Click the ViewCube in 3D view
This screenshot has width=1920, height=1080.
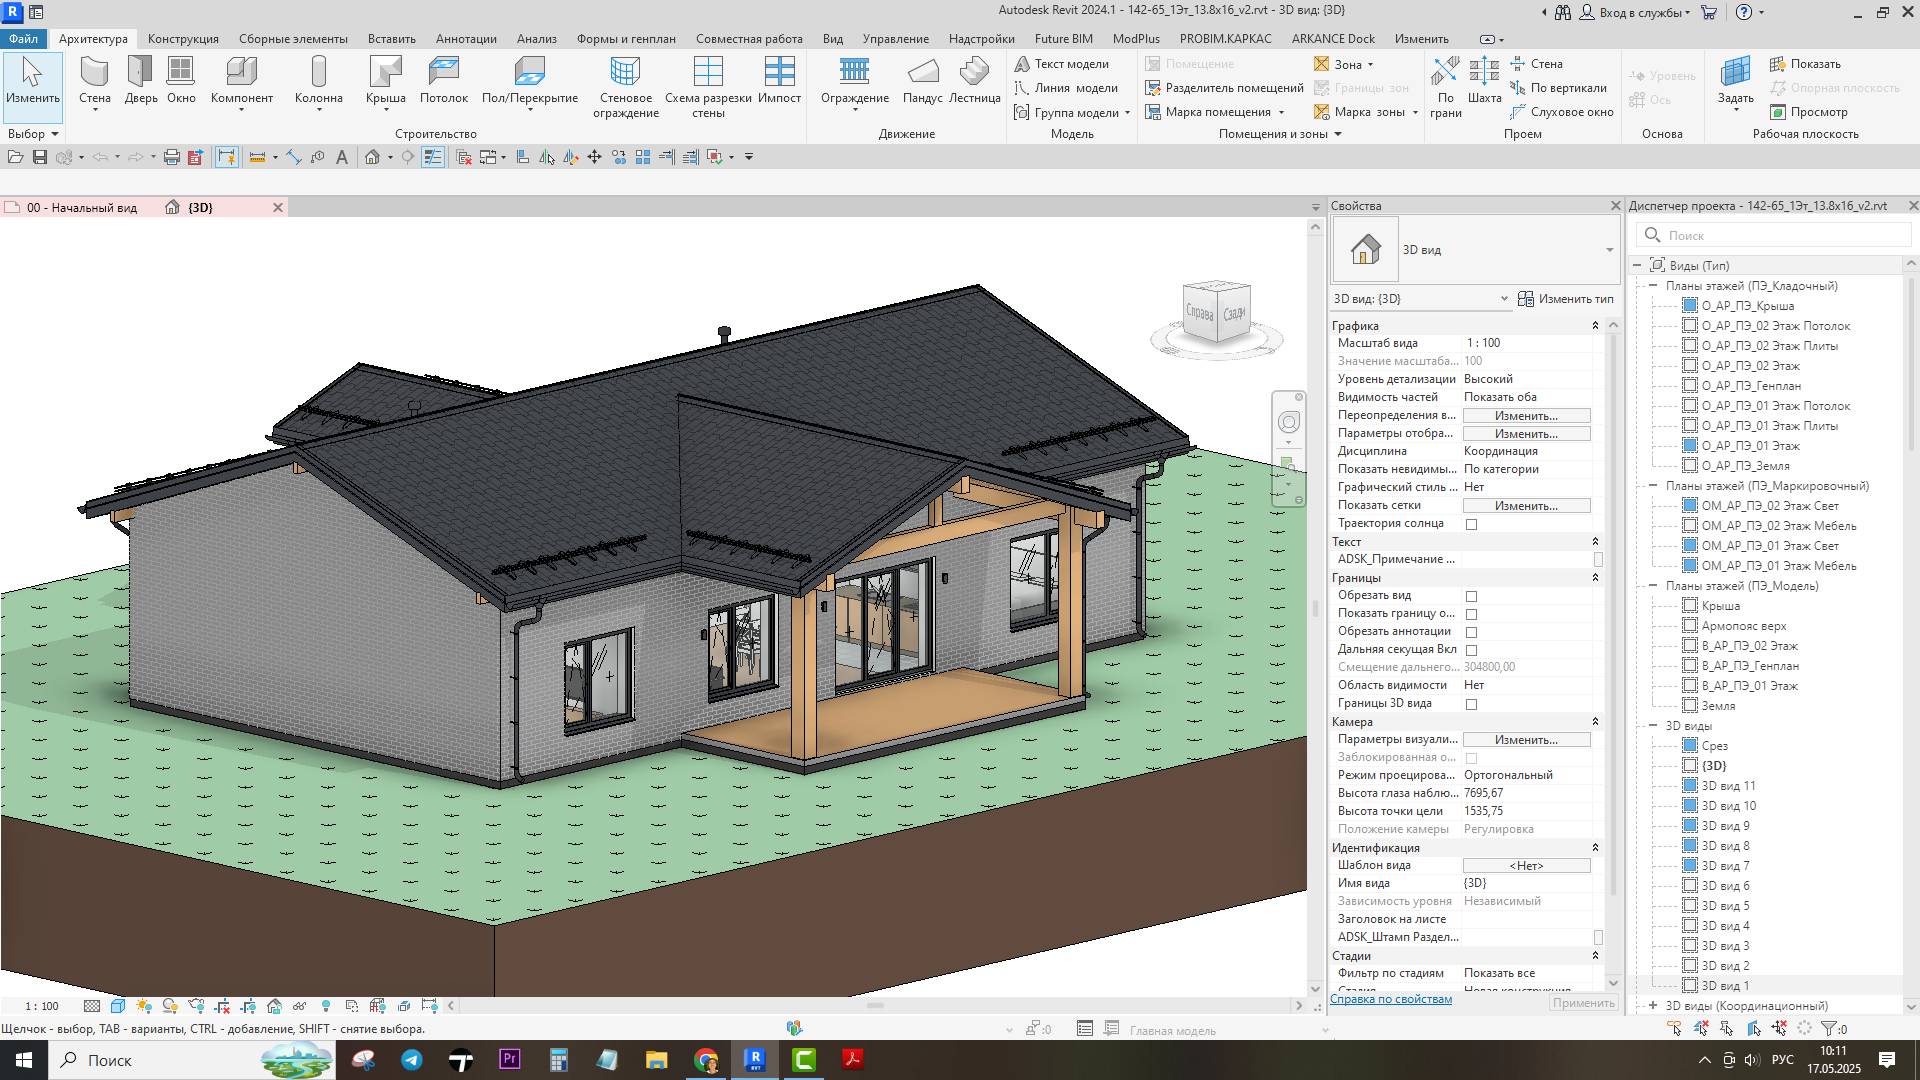pyautogui.click(x=1216, y=314)
